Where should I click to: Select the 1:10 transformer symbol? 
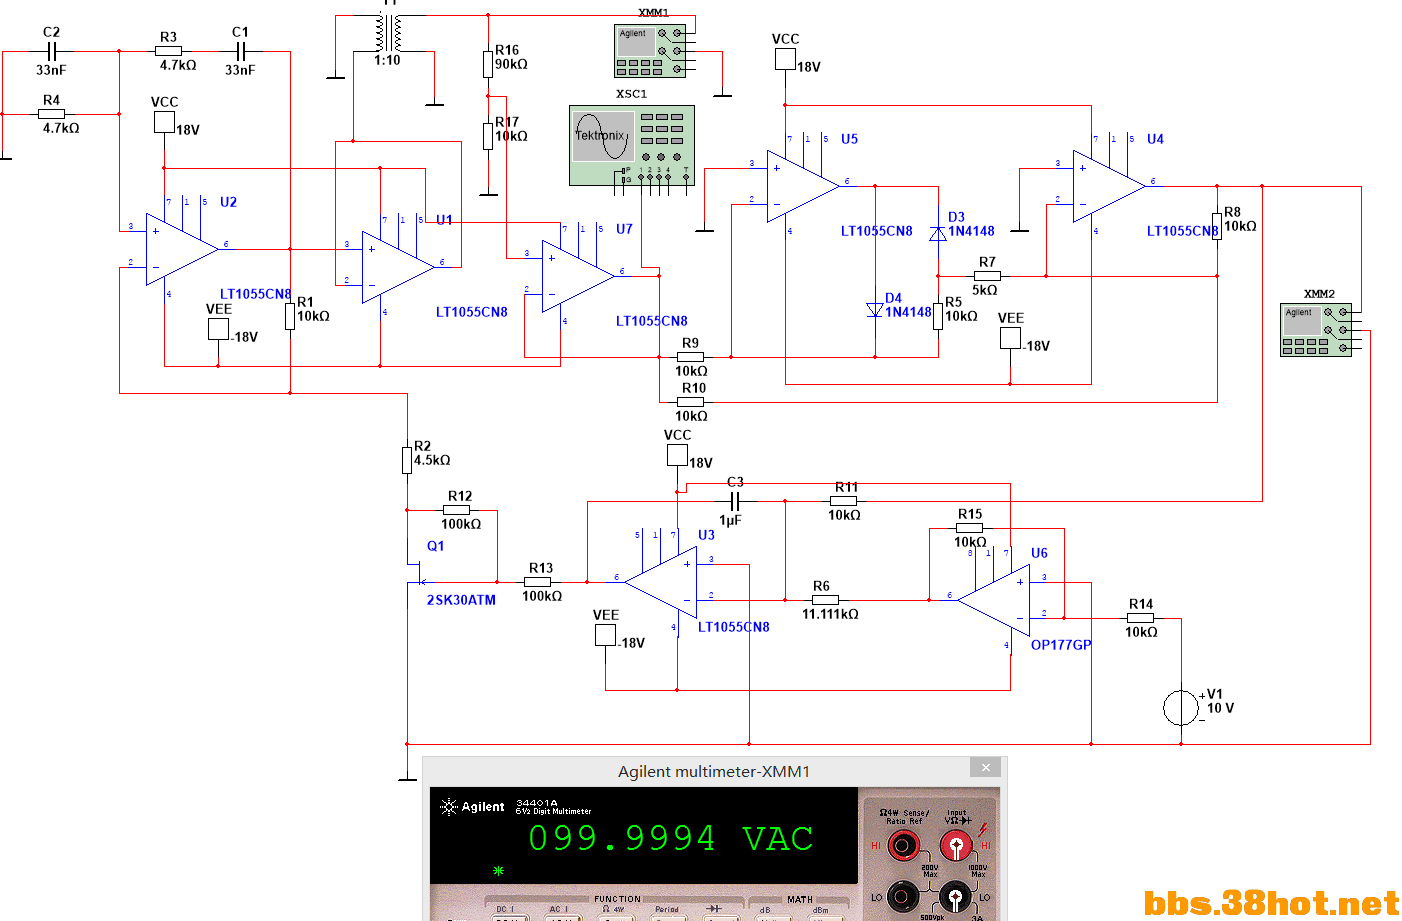389,32
